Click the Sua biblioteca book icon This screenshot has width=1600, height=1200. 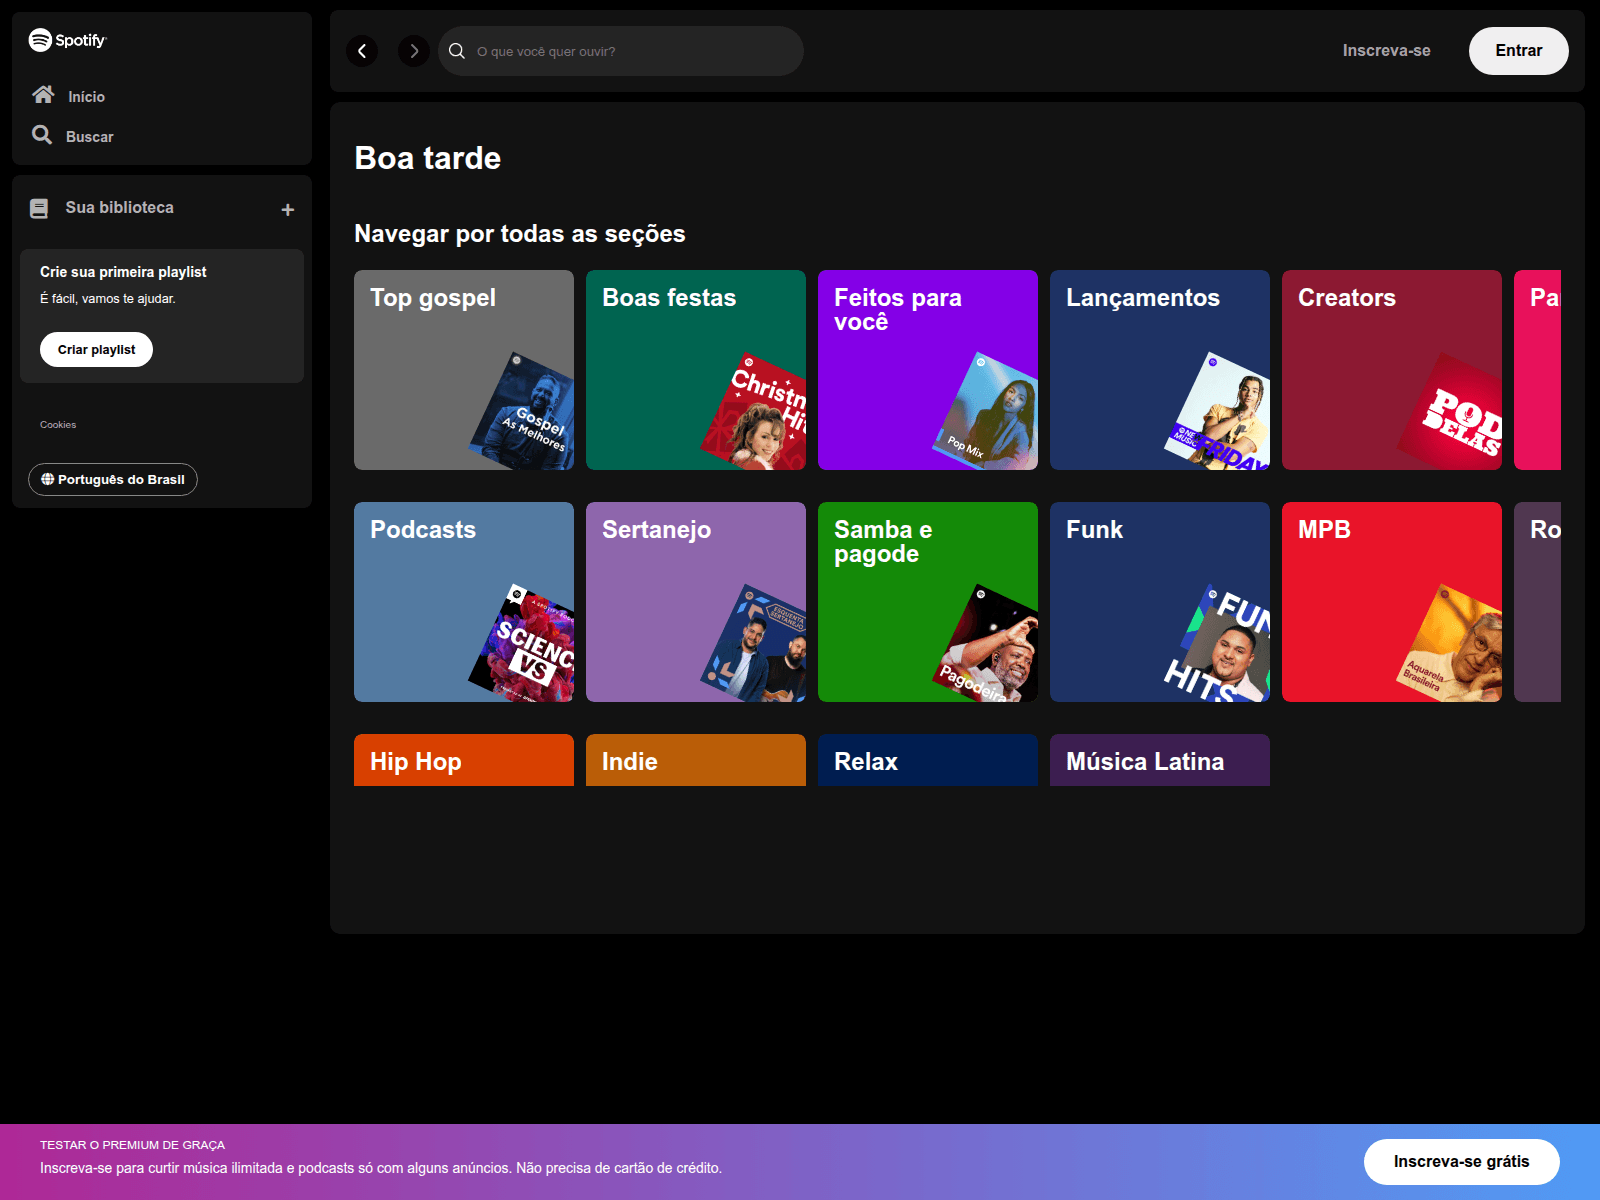click(39, 207)
